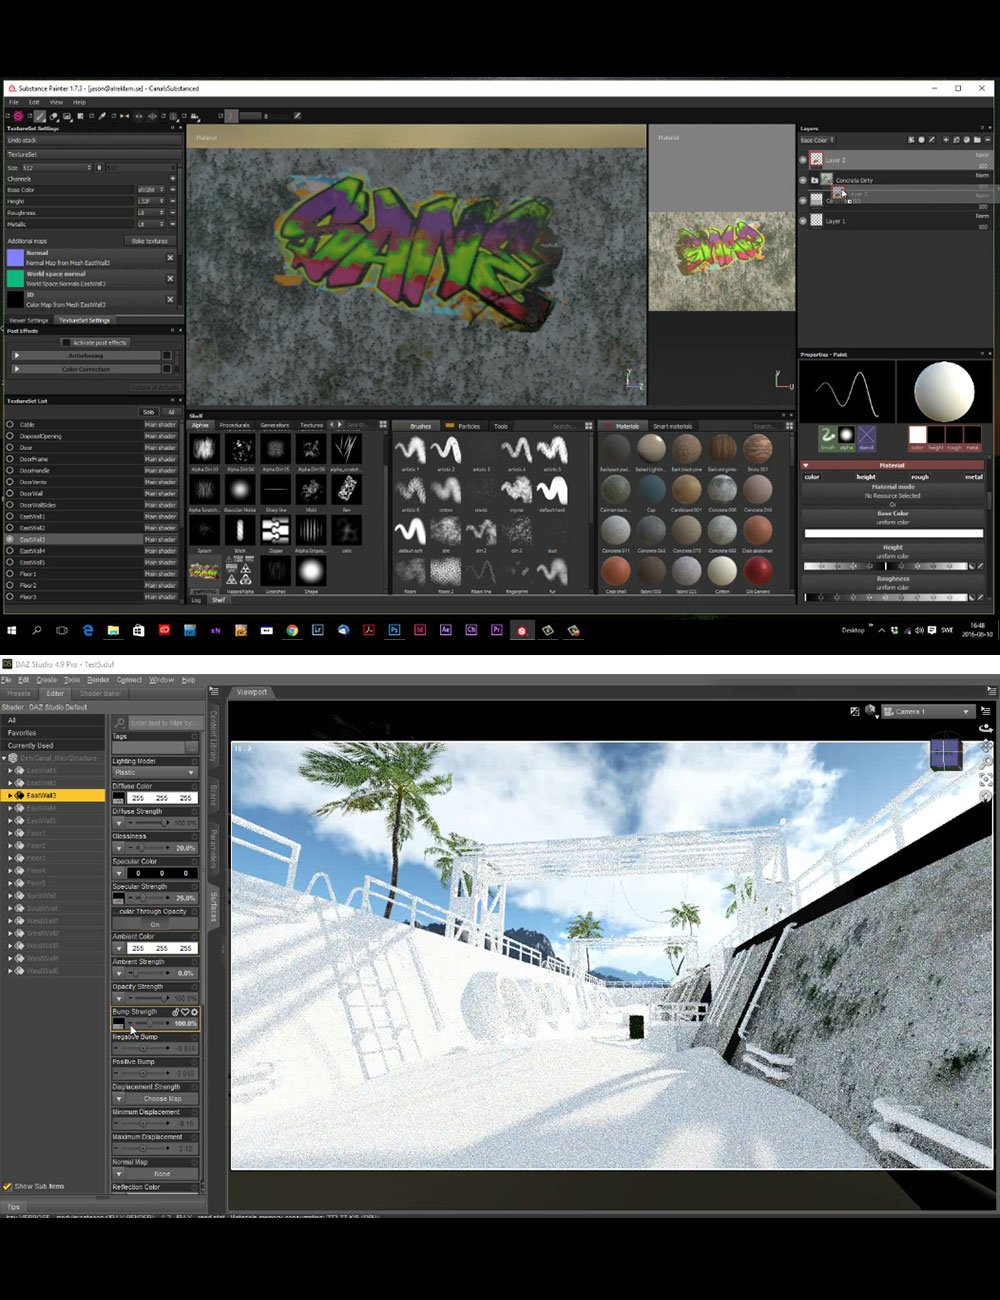Switch to the Presets tab in DAZ Studio
This screenshot has width=1000, height=1300.
tap(19, 693)
